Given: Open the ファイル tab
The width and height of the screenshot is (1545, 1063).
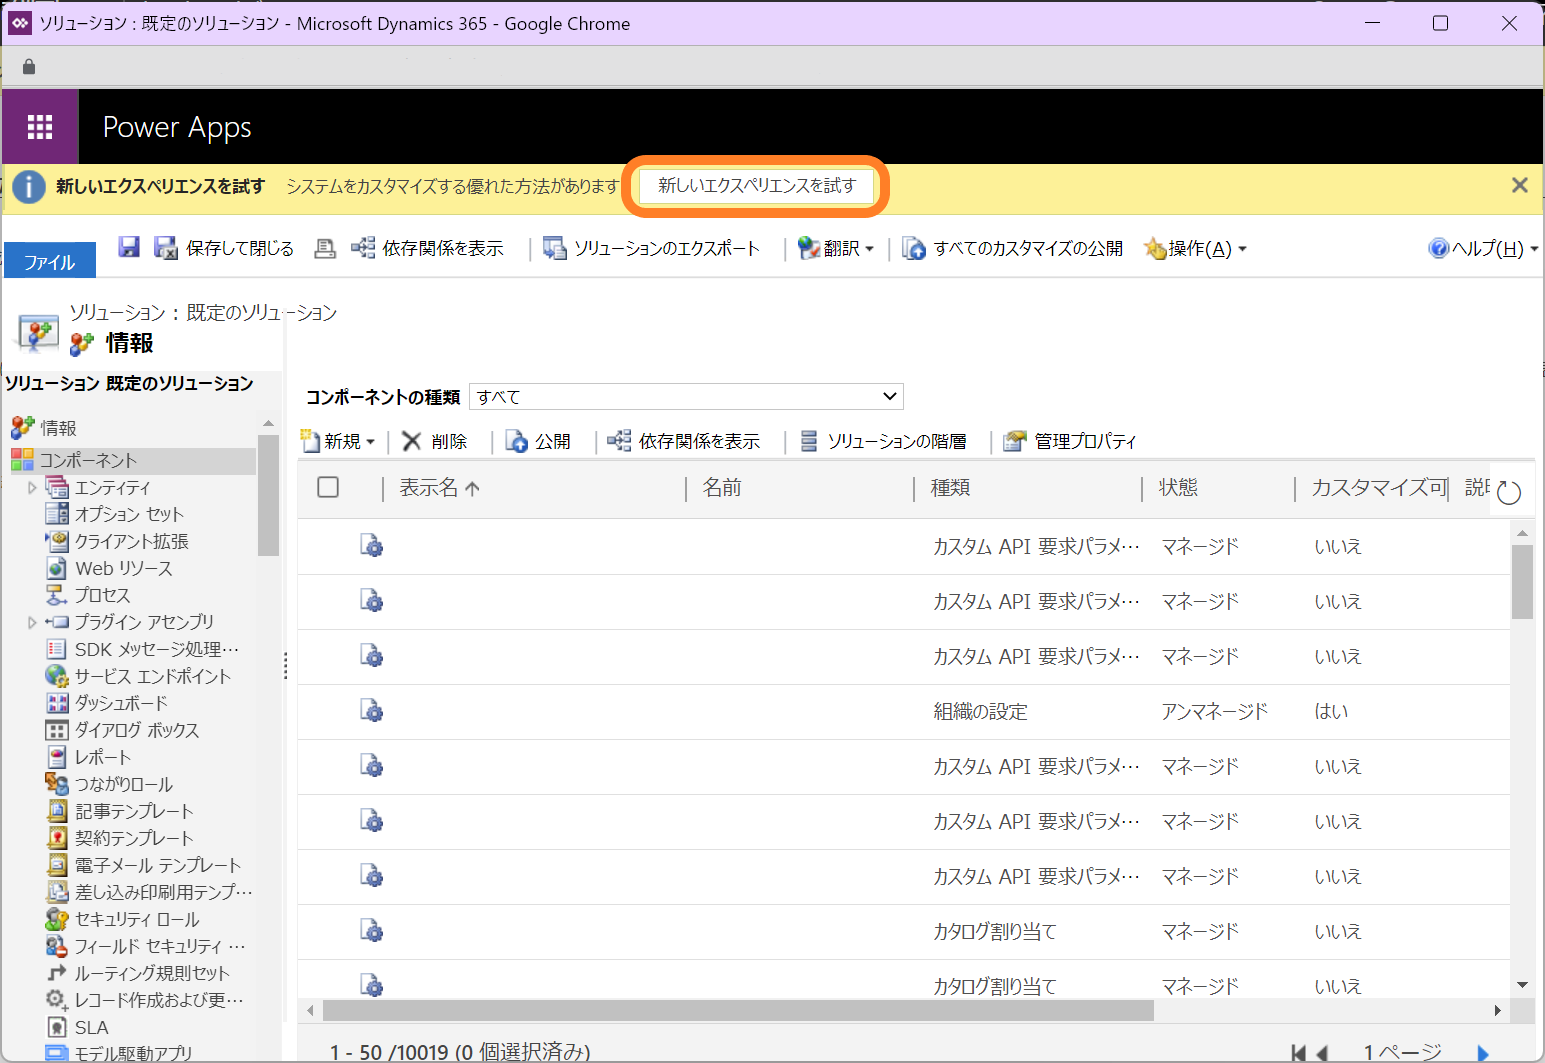Looking at the screenshot, I should 50,261.
